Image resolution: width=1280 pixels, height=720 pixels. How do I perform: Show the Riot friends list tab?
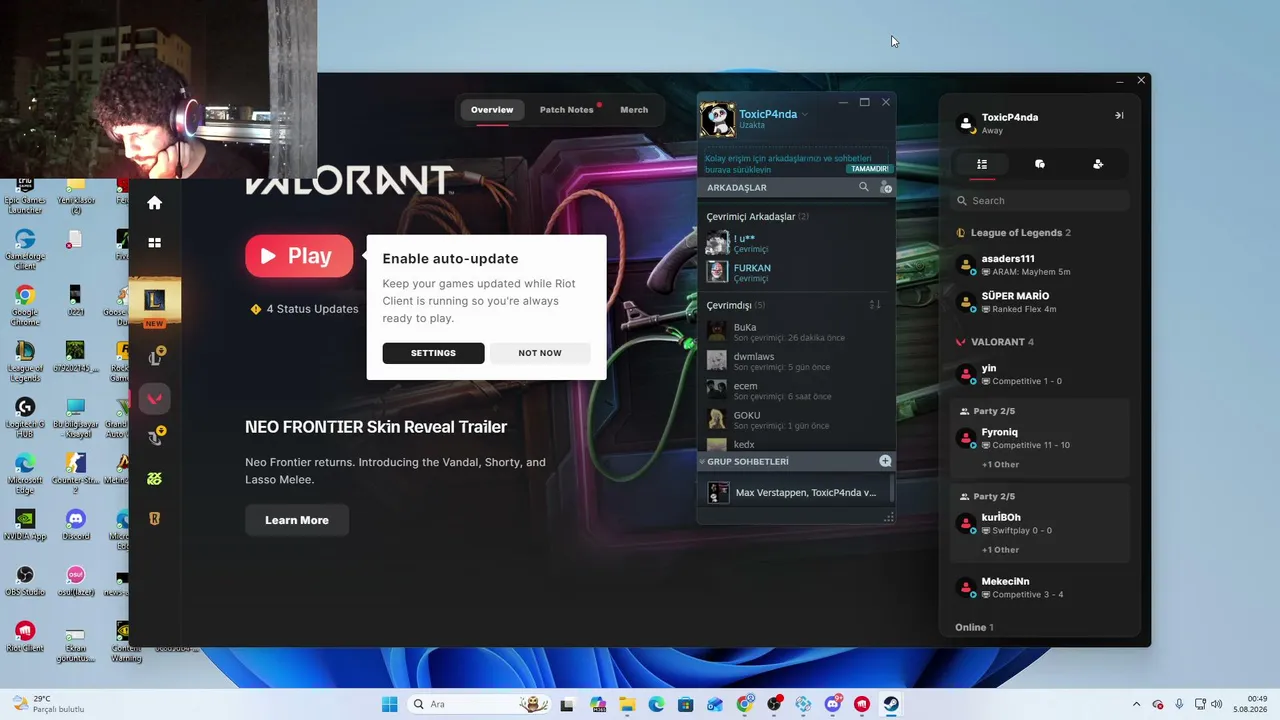[x=982, y=164]
